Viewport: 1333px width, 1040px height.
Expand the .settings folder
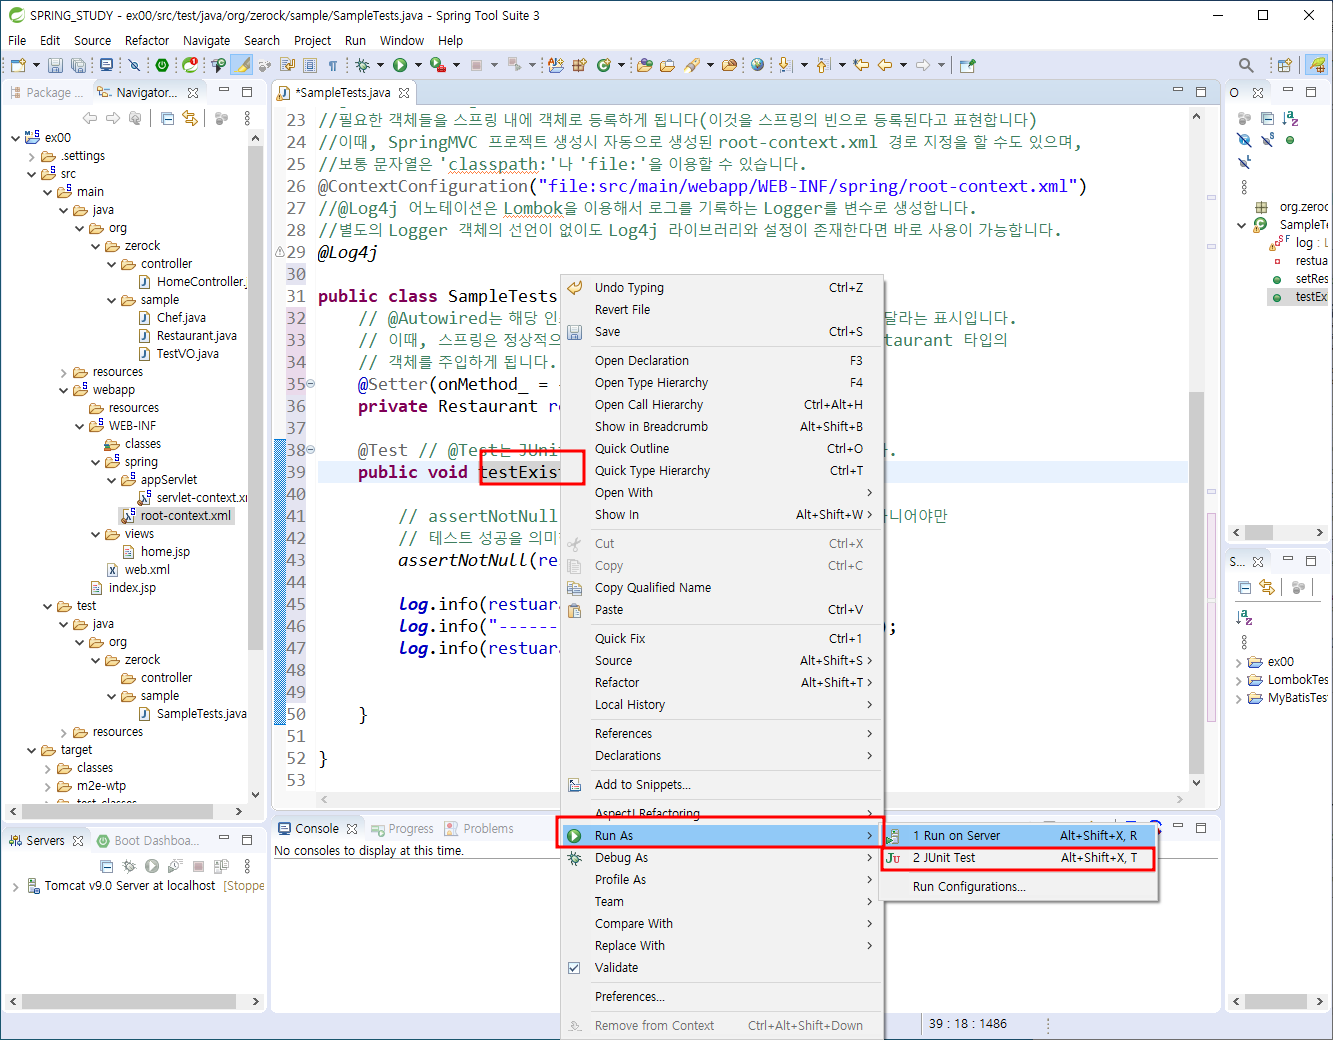point(31,156)
